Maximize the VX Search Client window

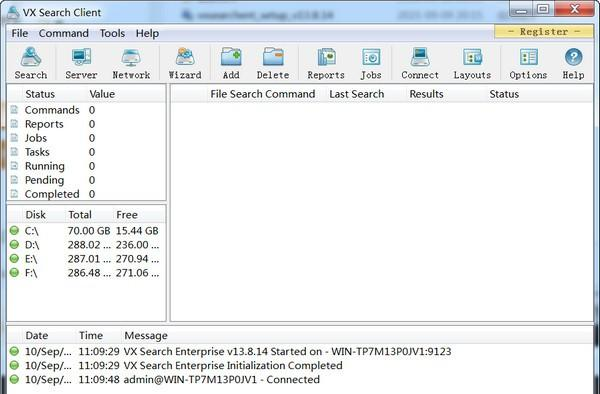(x=543, y=10)
